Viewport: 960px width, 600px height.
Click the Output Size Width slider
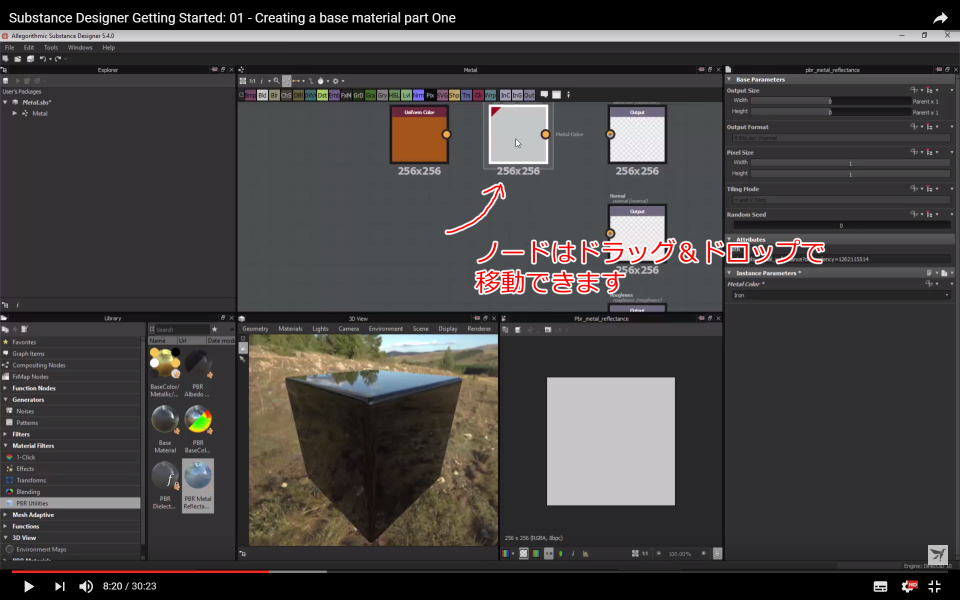click(831, 101)
